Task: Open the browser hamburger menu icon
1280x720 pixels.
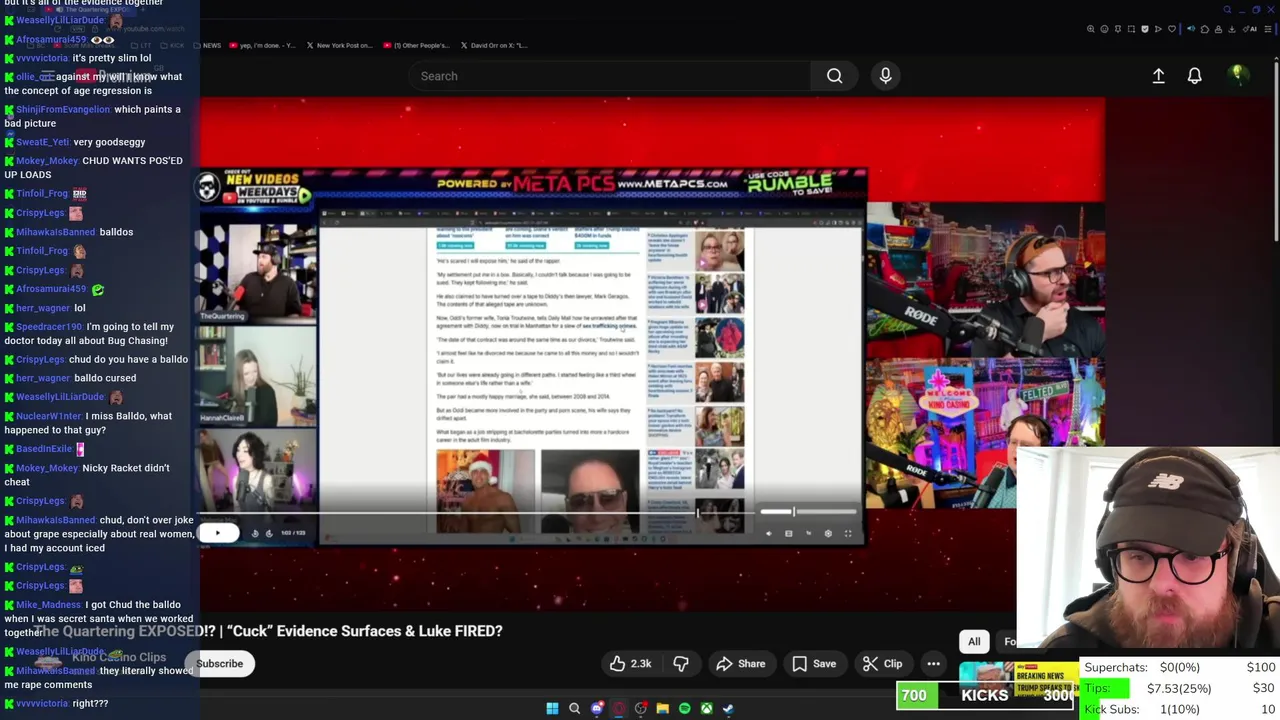Action: (x=1268, y=29)
